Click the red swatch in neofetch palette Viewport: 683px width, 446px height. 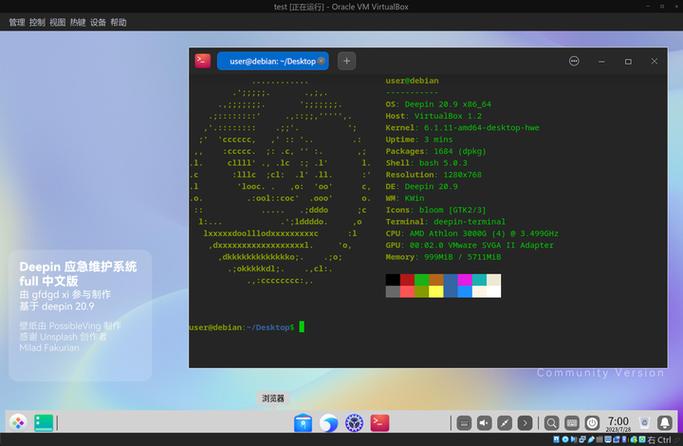[407, 280]
